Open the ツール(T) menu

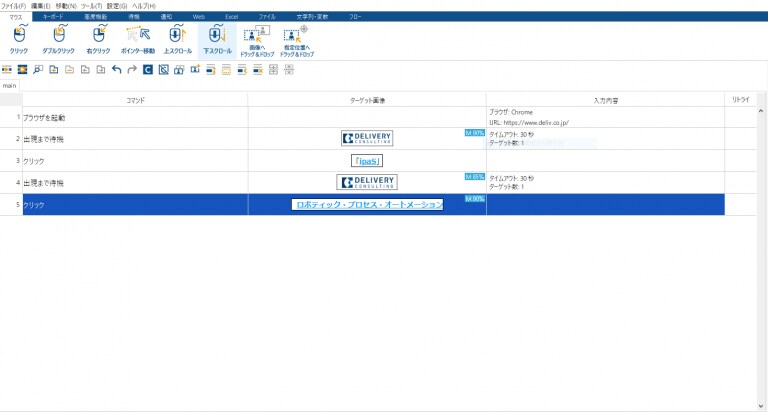pos(92,6)
